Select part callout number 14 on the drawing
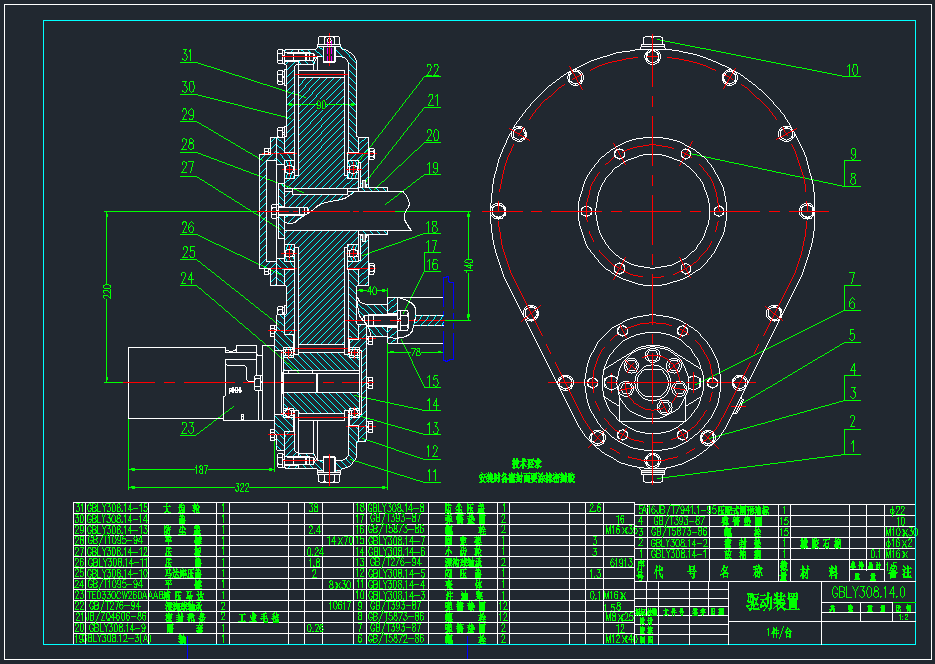Image resolution: width=935 pixels, height=664 pixels. 432,404
